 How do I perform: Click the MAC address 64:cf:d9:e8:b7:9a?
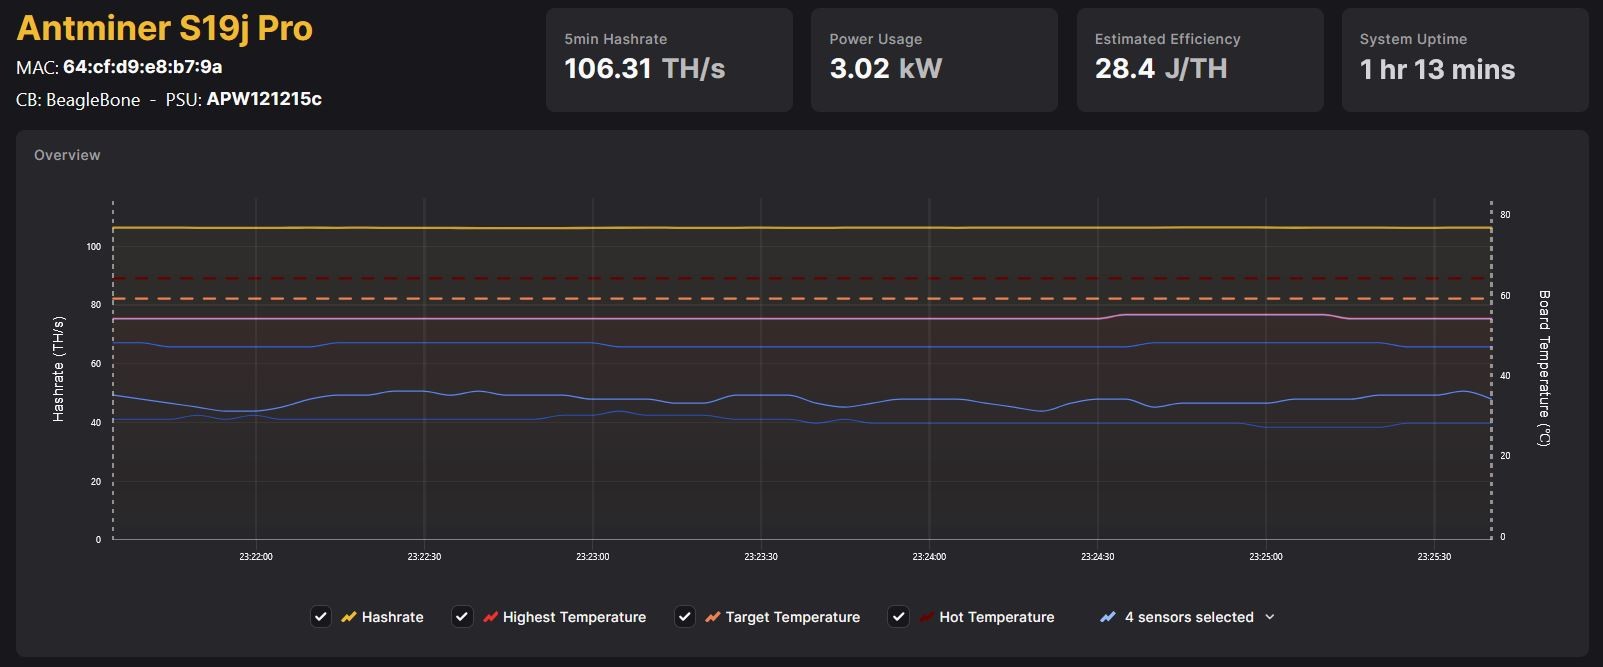tap(143, 67)
